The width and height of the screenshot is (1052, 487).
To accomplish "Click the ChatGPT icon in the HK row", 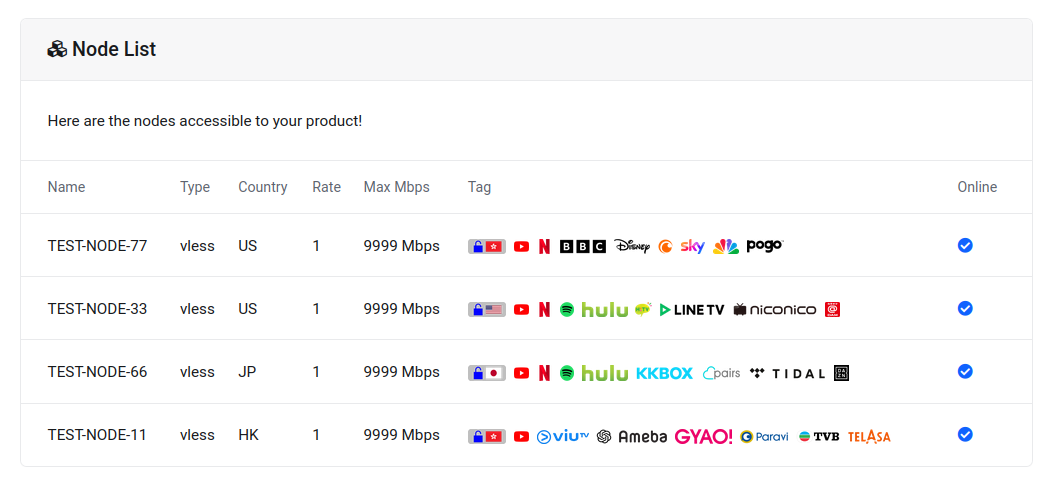I will pos(604,436).
